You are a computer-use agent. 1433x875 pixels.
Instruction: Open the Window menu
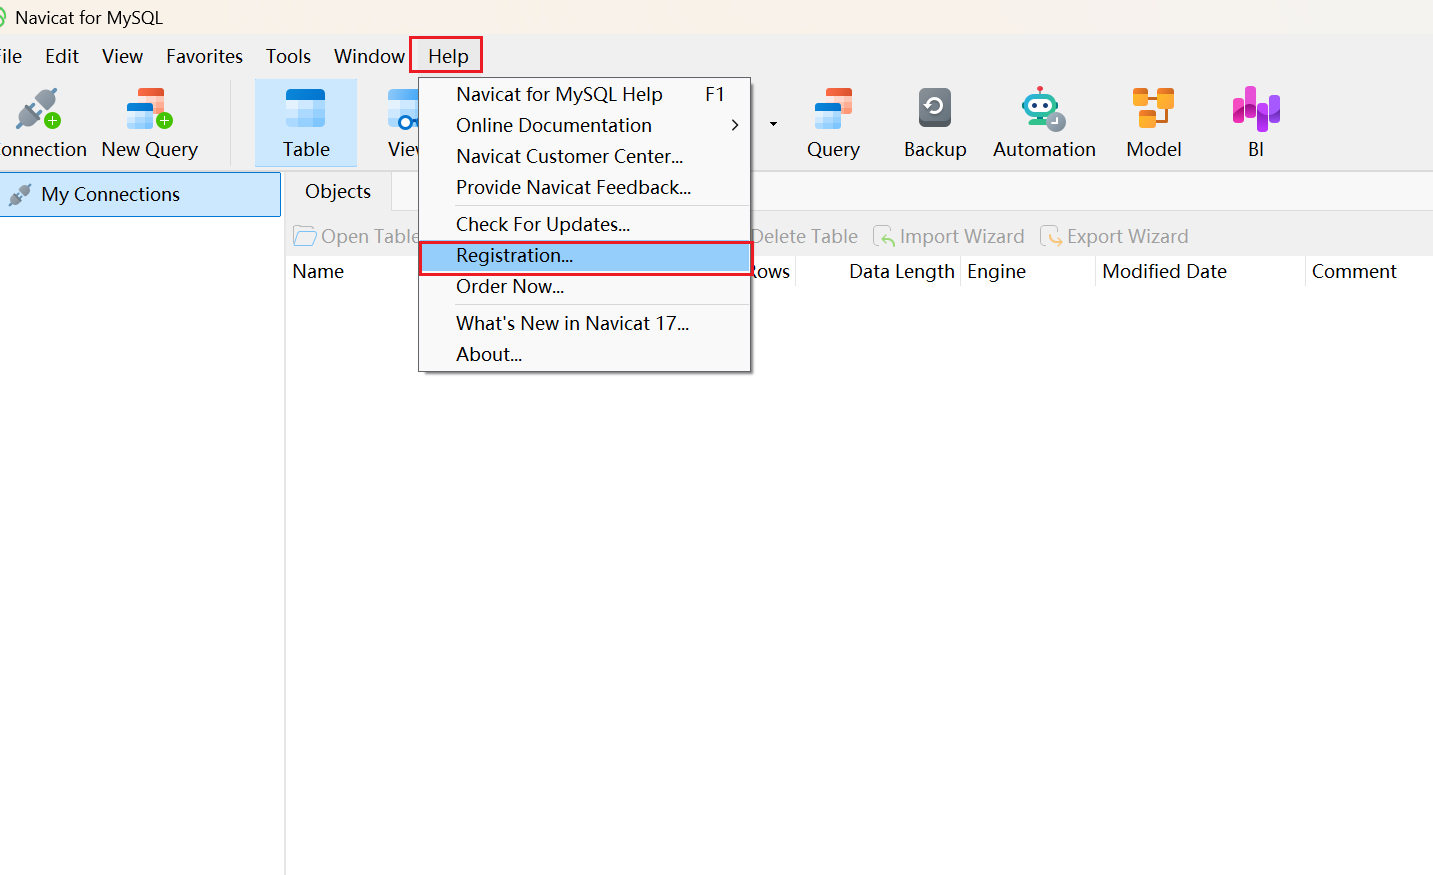pos(369,56)
